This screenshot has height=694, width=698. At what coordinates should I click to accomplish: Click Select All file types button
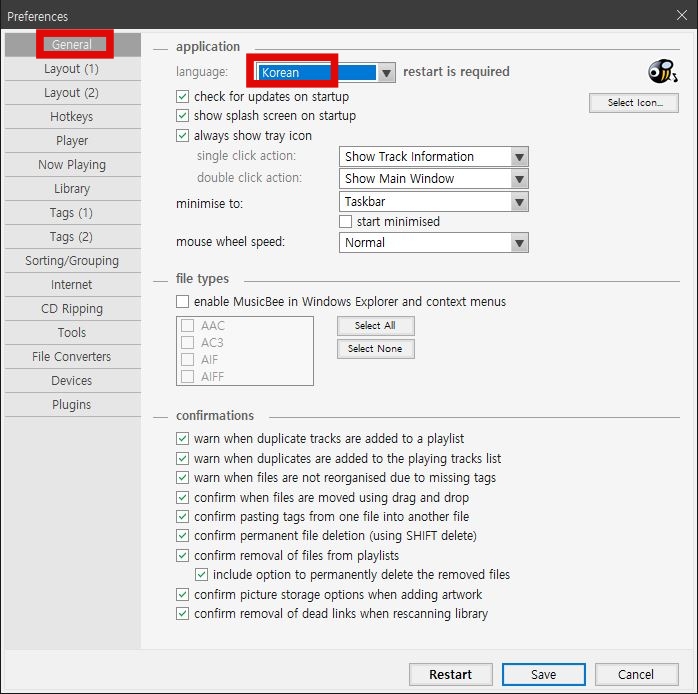(x=376, y=326)
